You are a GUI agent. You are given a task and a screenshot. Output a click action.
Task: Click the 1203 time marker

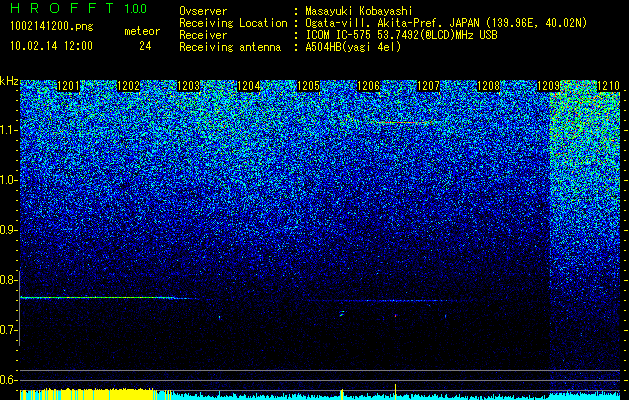pos(189,86)
